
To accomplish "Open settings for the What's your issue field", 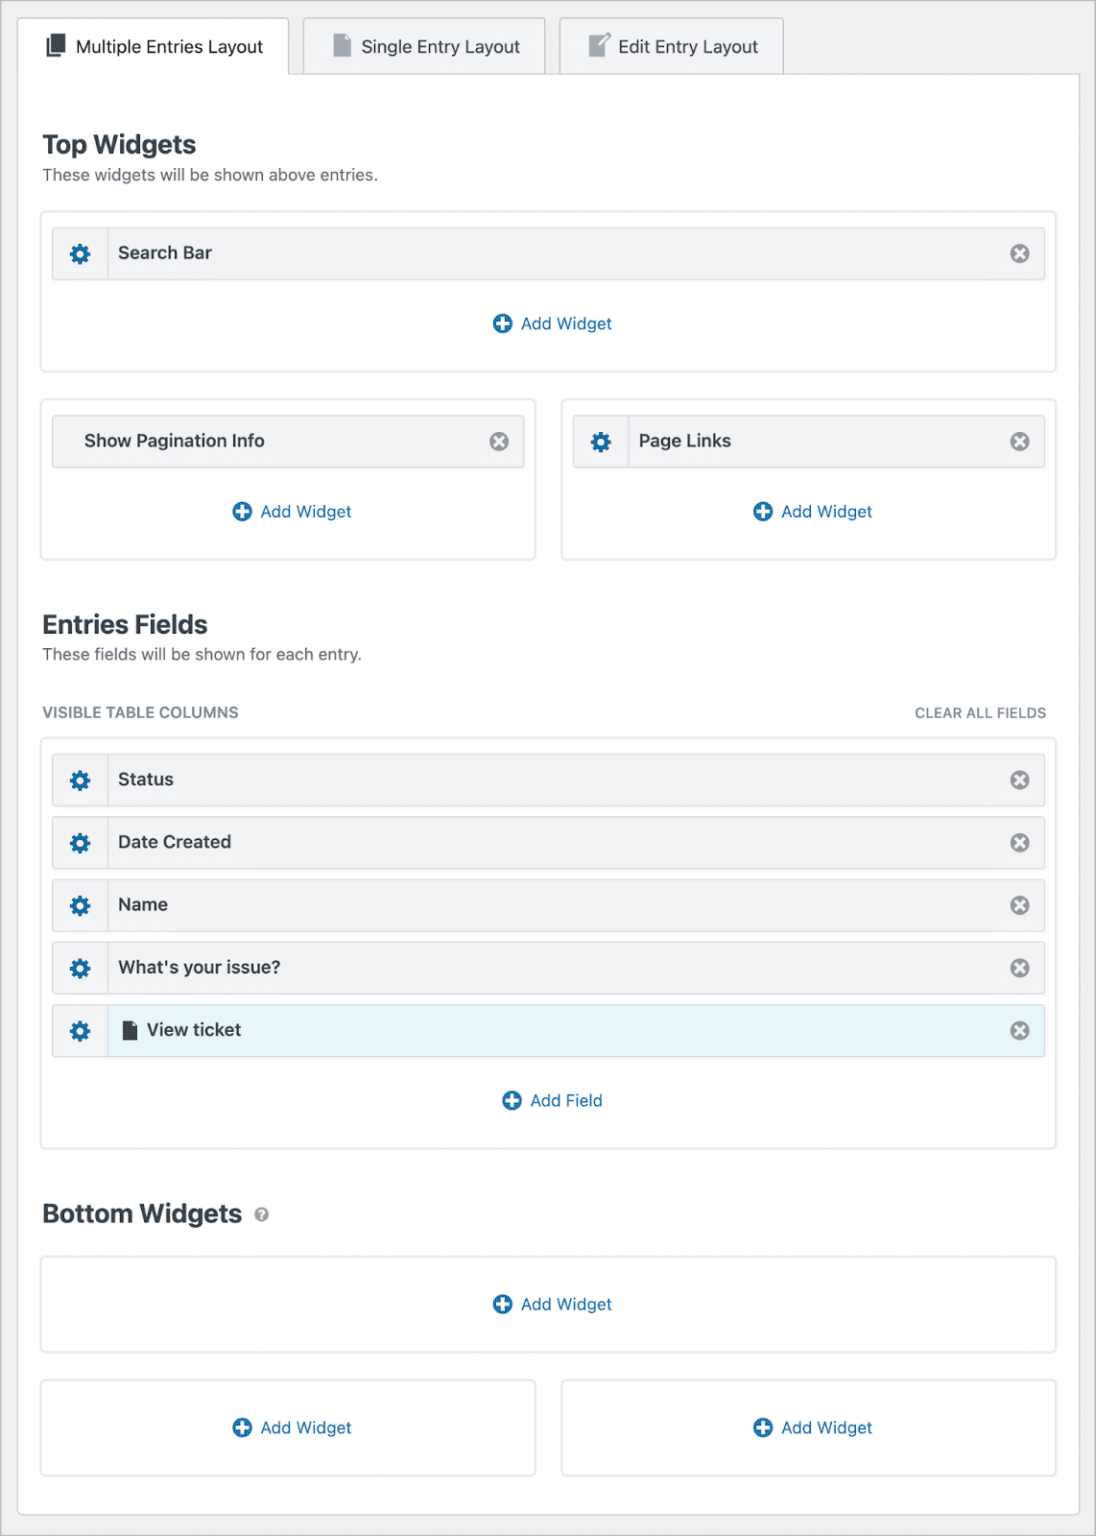I will [x=79, y=967].
